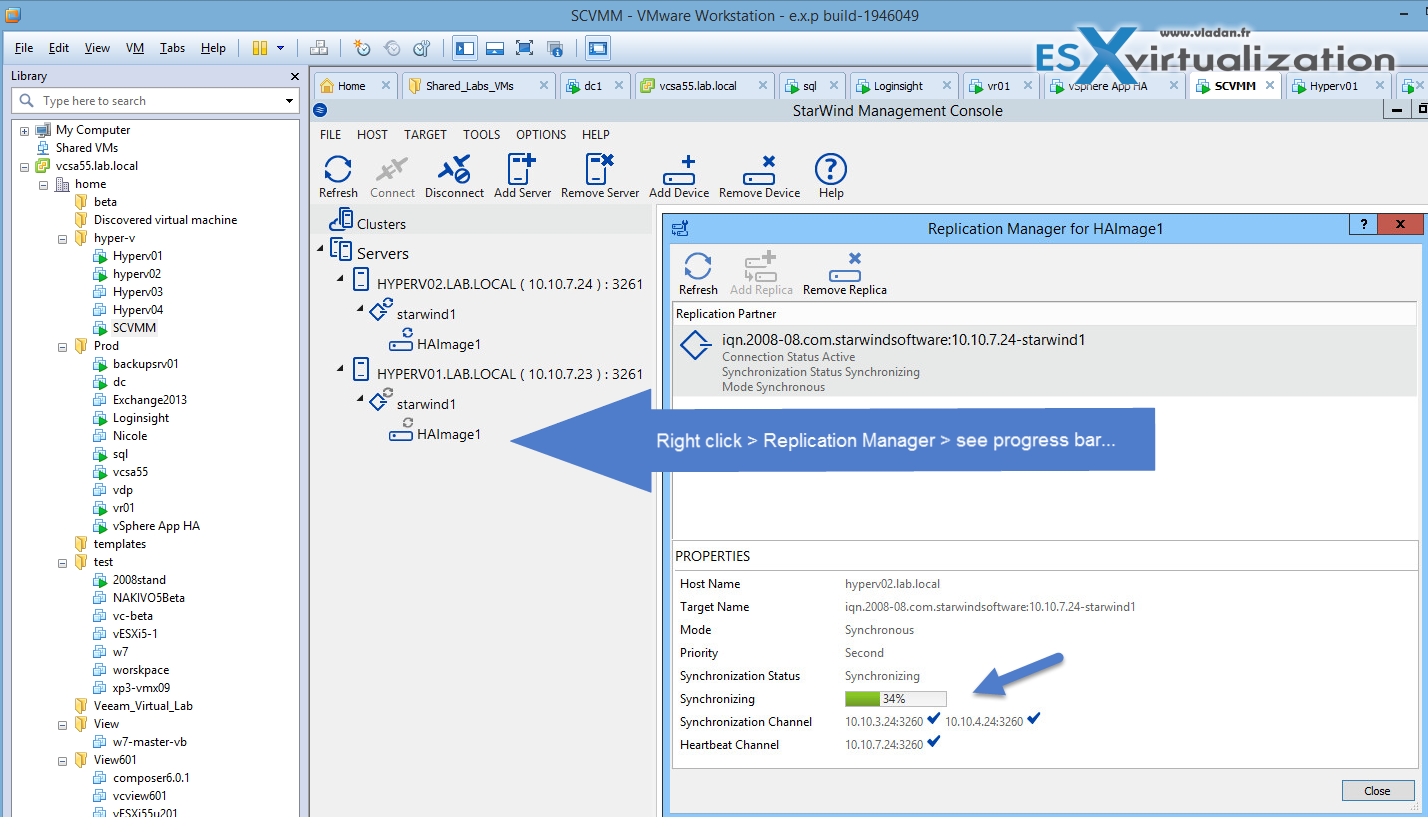The height and width of the screenshot is (817, 1428).
Task: Click the VMware pause VM toolbar icon
Action: 260,48
